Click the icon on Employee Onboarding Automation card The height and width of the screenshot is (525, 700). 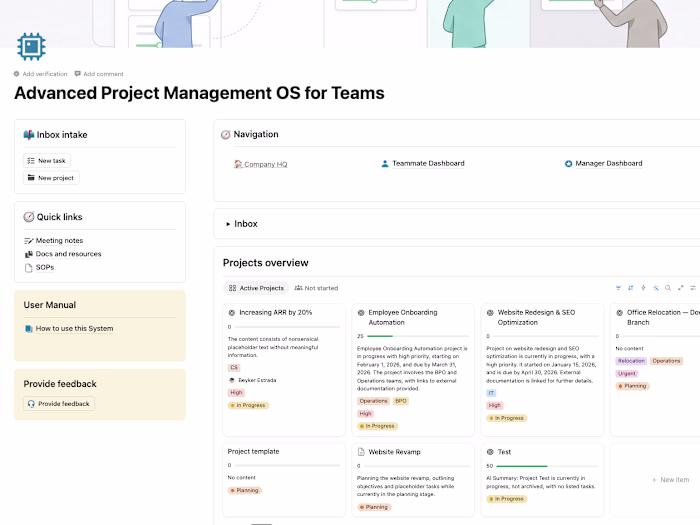click(x=361, y=312)
